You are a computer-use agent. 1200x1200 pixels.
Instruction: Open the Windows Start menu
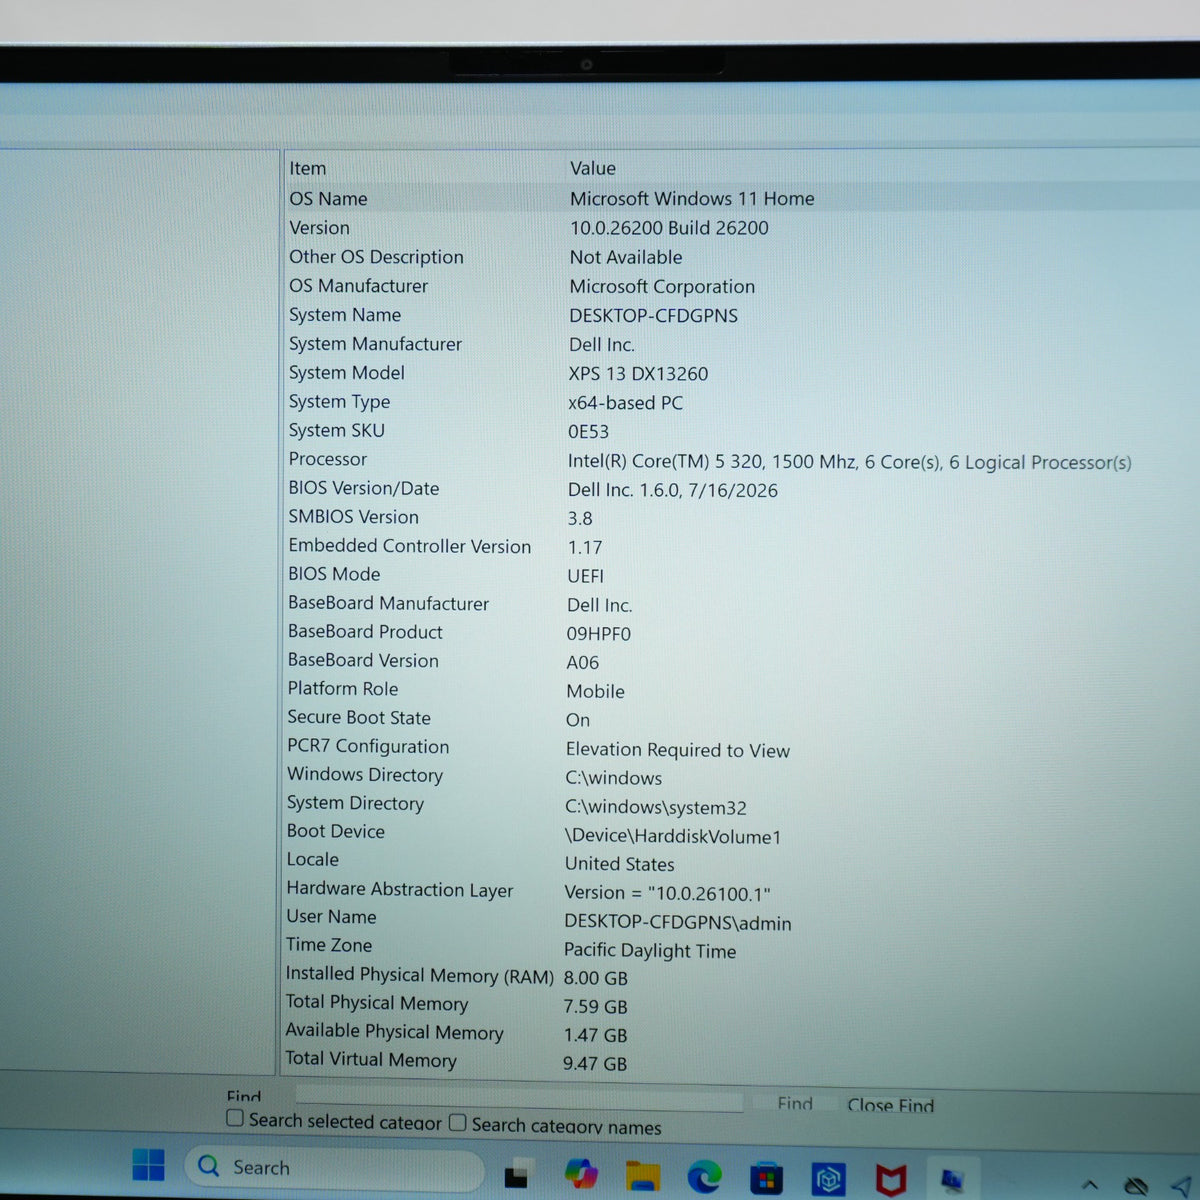pyautogui.click(x=148, y=1165)
